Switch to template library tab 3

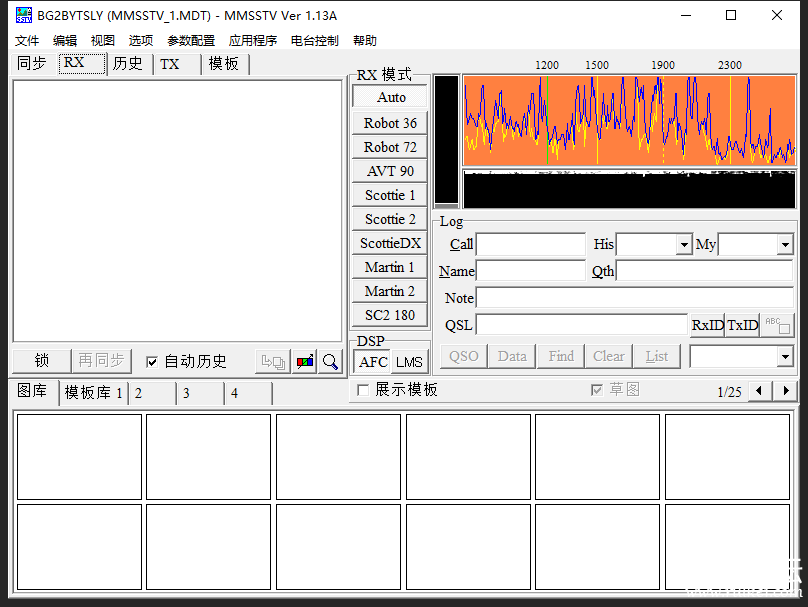200,394
